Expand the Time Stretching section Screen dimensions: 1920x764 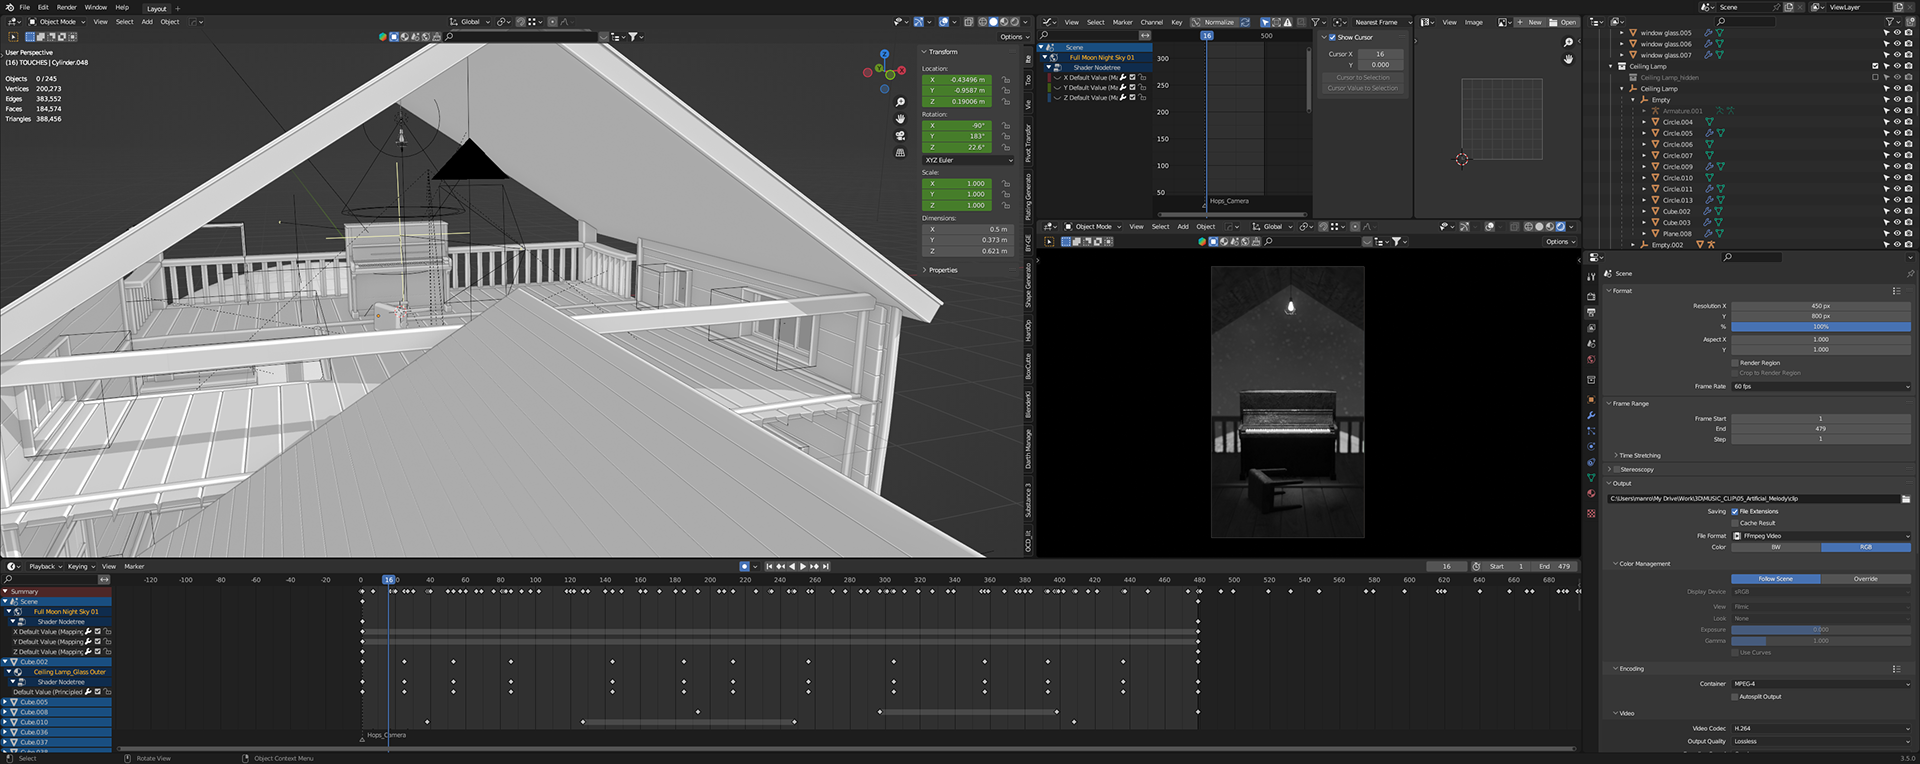pyautogui.click(x=1639, y=455)
